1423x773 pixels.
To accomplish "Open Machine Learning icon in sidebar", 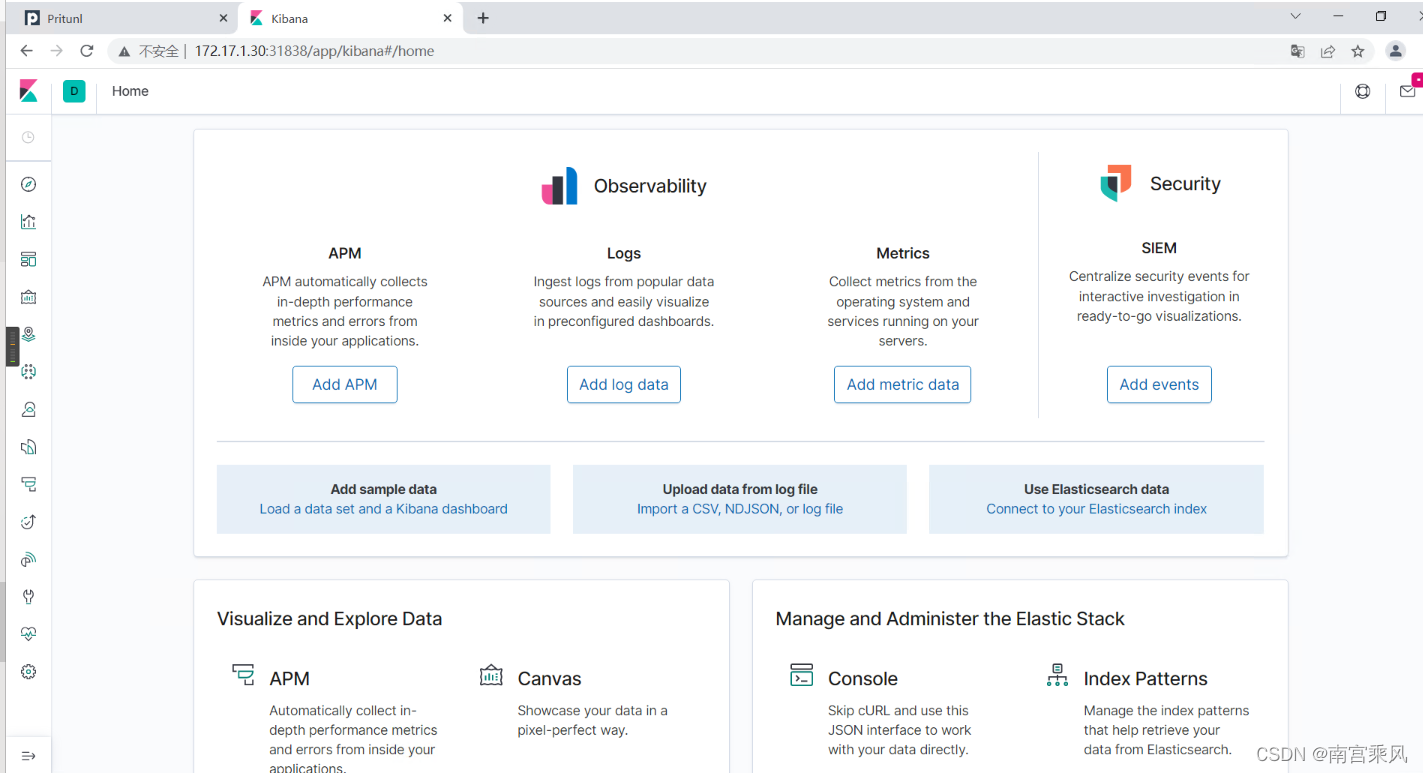I will [x=28, y=371].
